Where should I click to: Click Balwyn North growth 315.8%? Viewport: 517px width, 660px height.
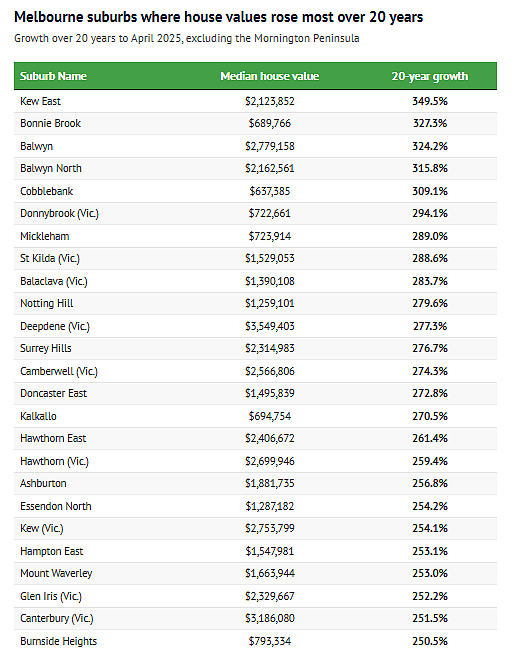[430, 168]
